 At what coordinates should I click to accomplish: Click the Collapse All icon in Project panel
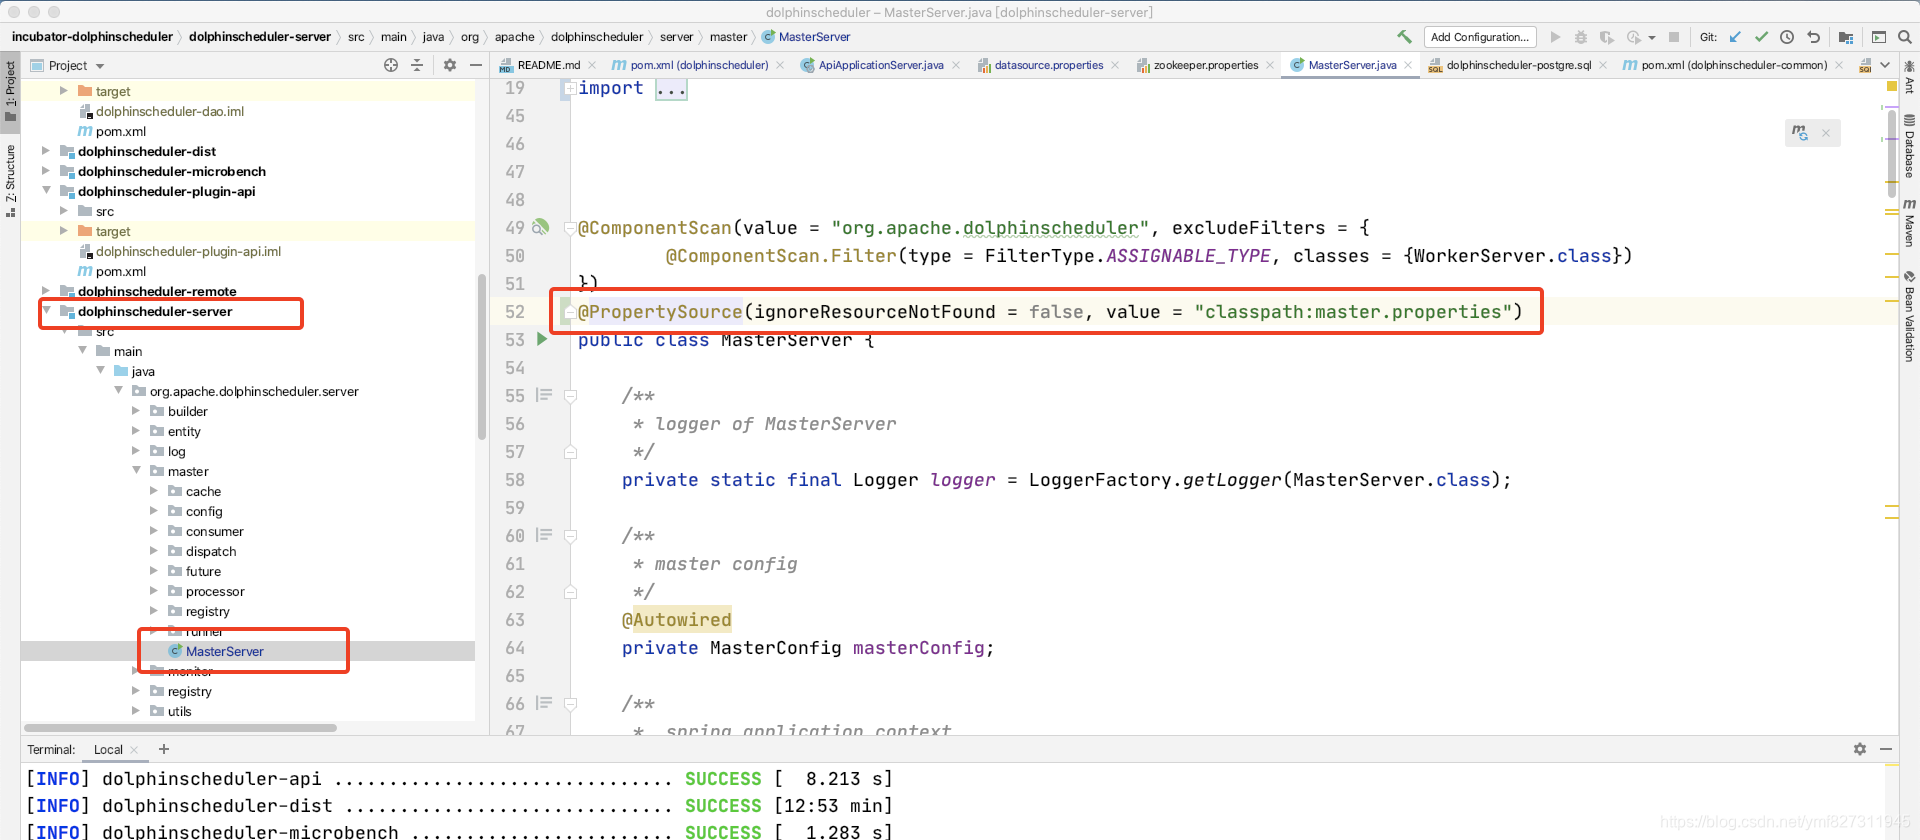click(x=417, y=65)
